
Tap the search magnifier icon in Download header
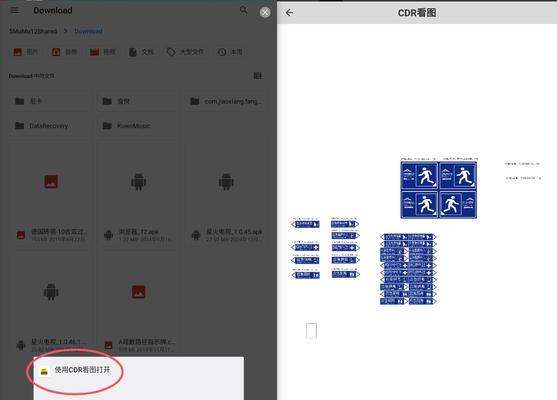[x=243, y=10]
